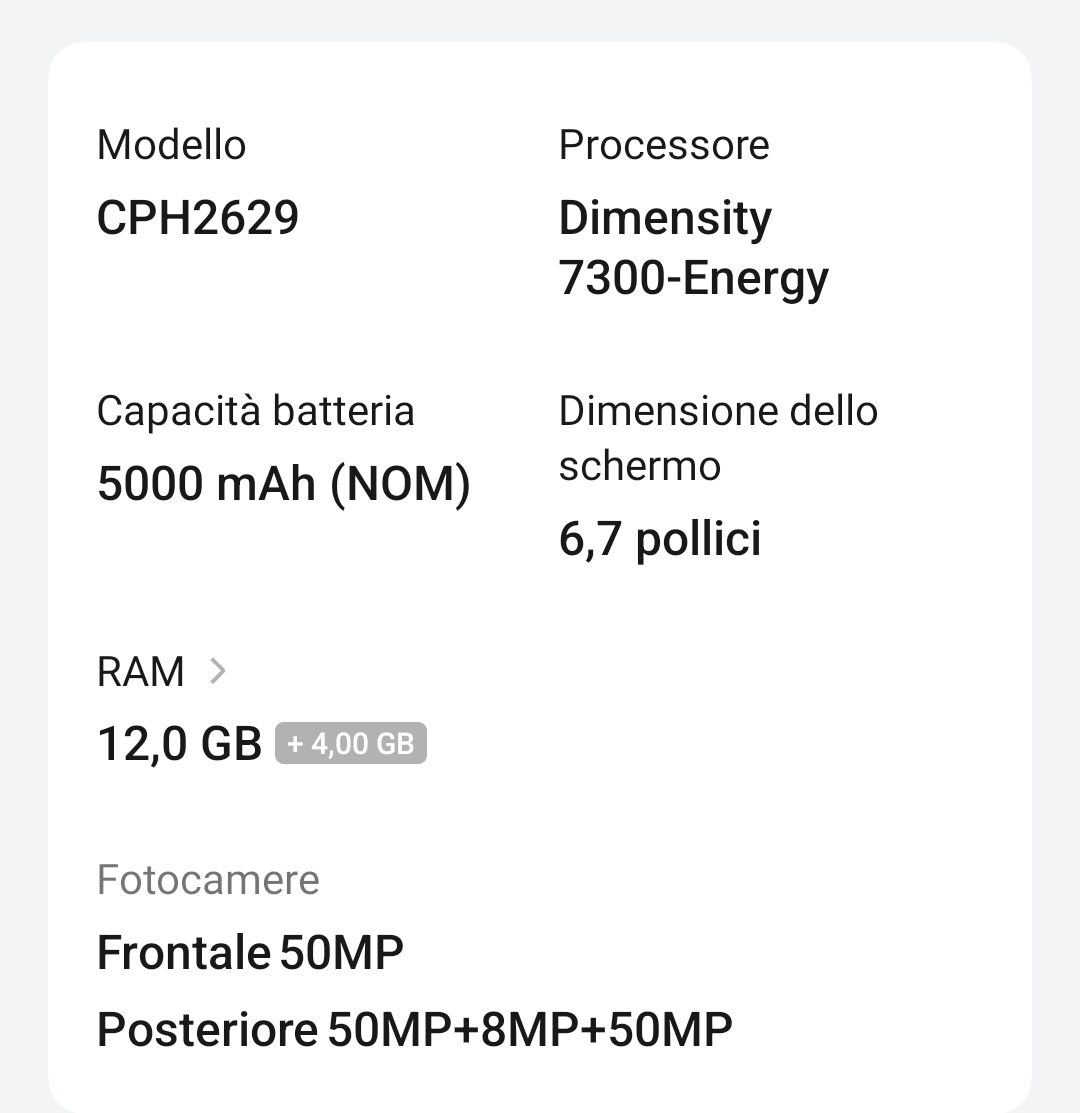
Task: Select the 12,0 GB RAM value
Action: click(x=180, y=744)
